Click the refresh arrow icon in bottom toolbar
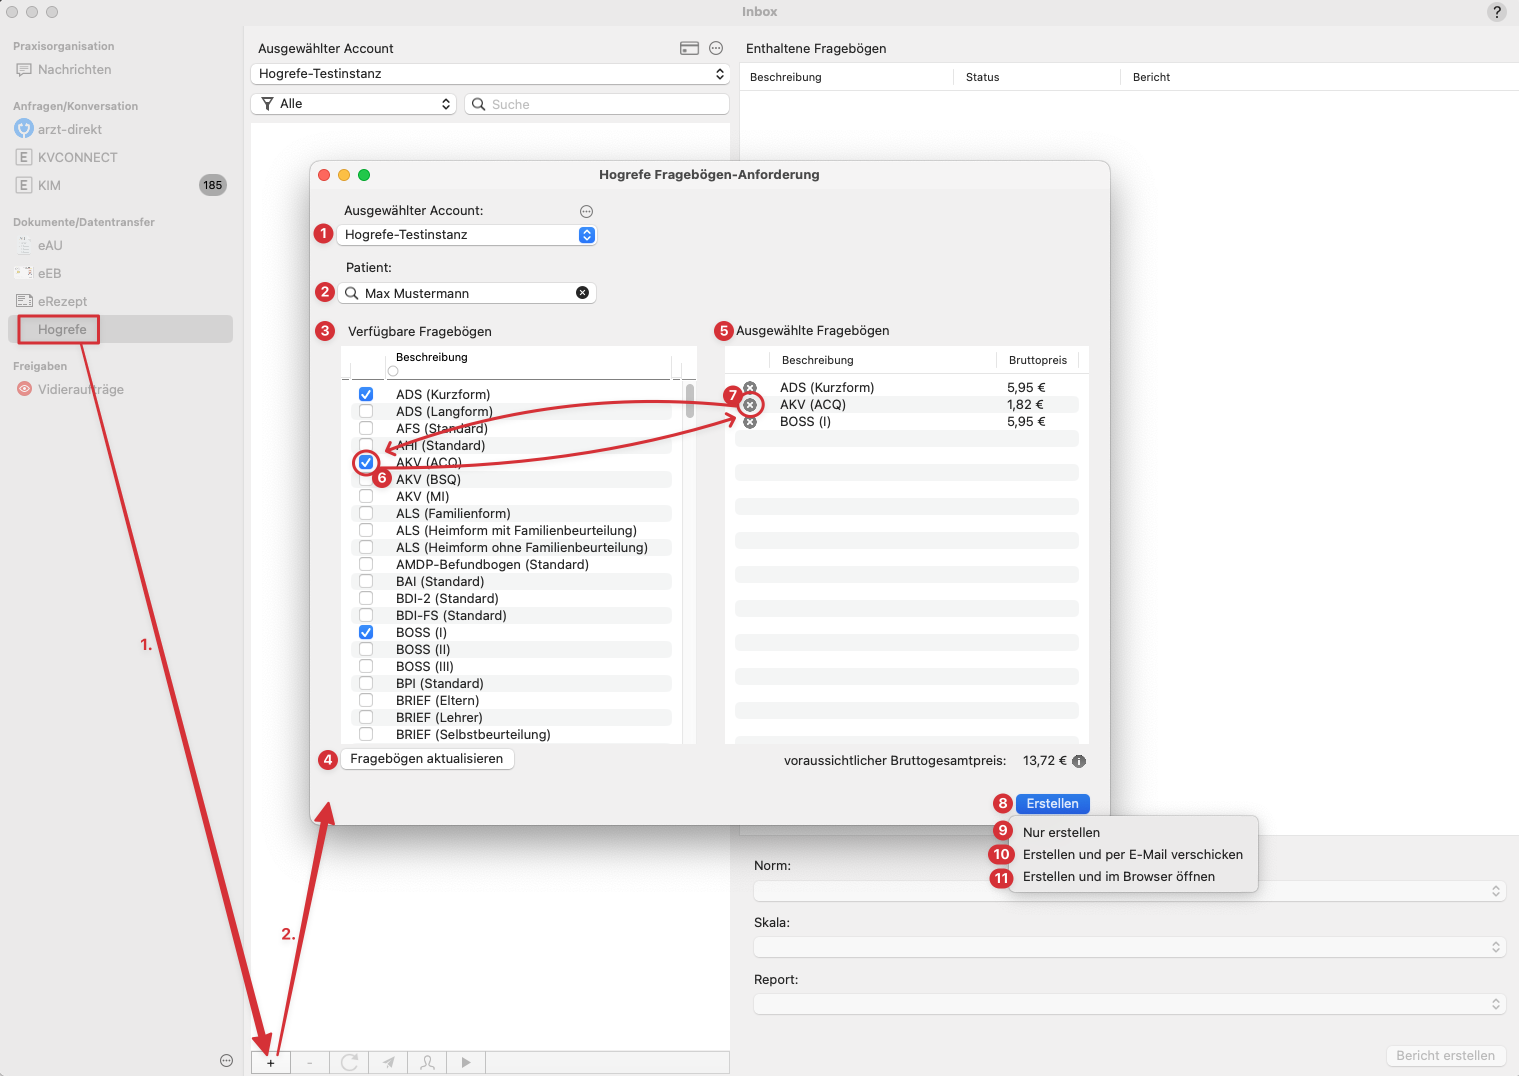The height and width of the screenshot is (1076, 1519). pos(349,1063)
